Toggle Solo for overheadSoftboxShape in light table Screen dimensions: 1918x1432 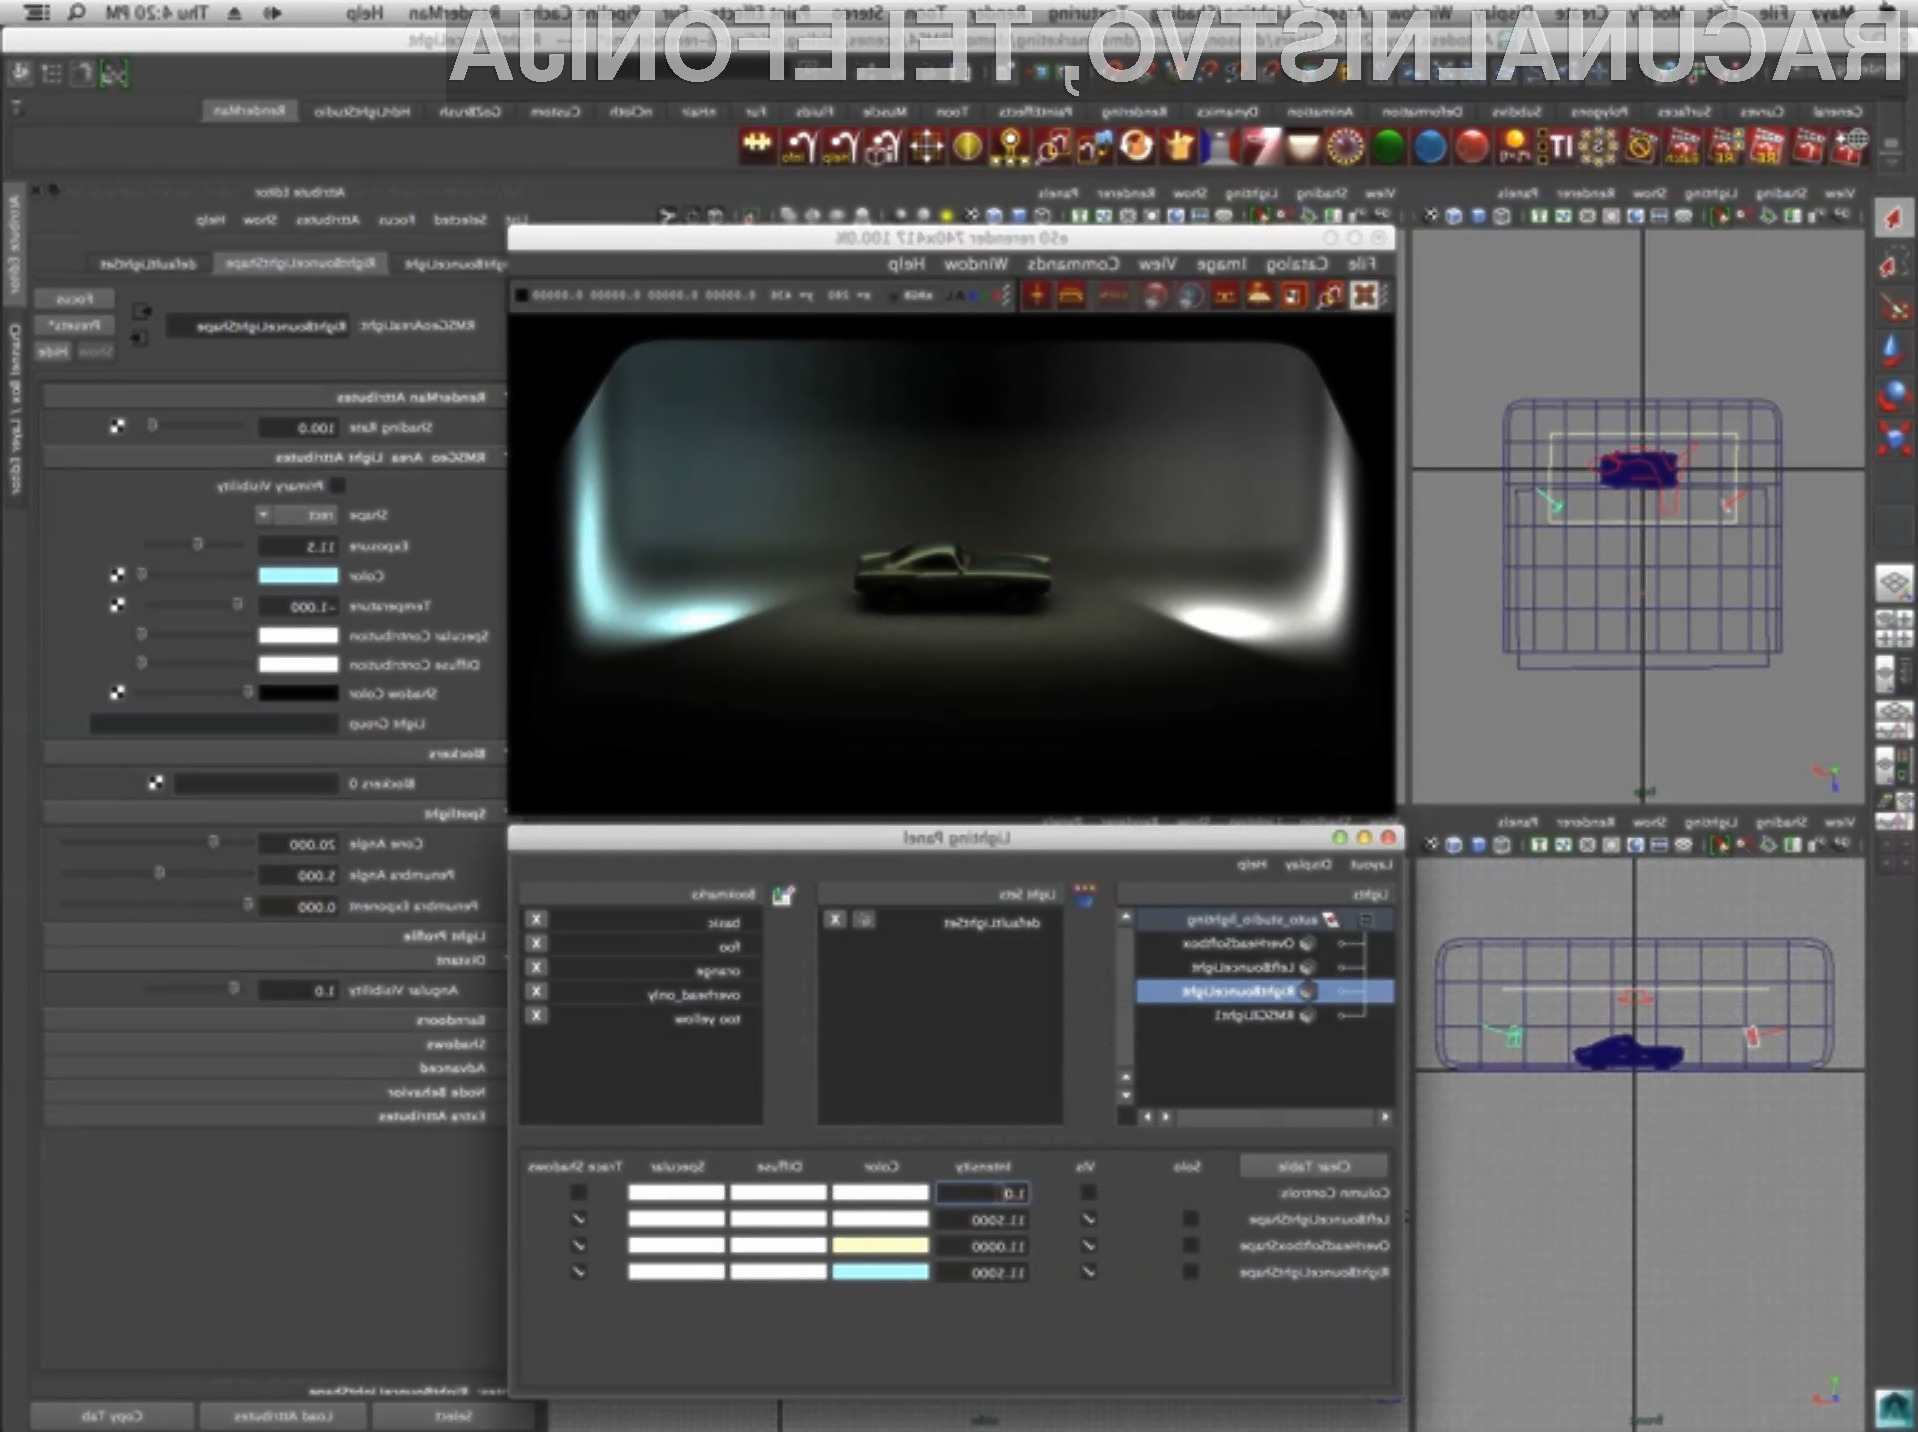(1190, 1246)
